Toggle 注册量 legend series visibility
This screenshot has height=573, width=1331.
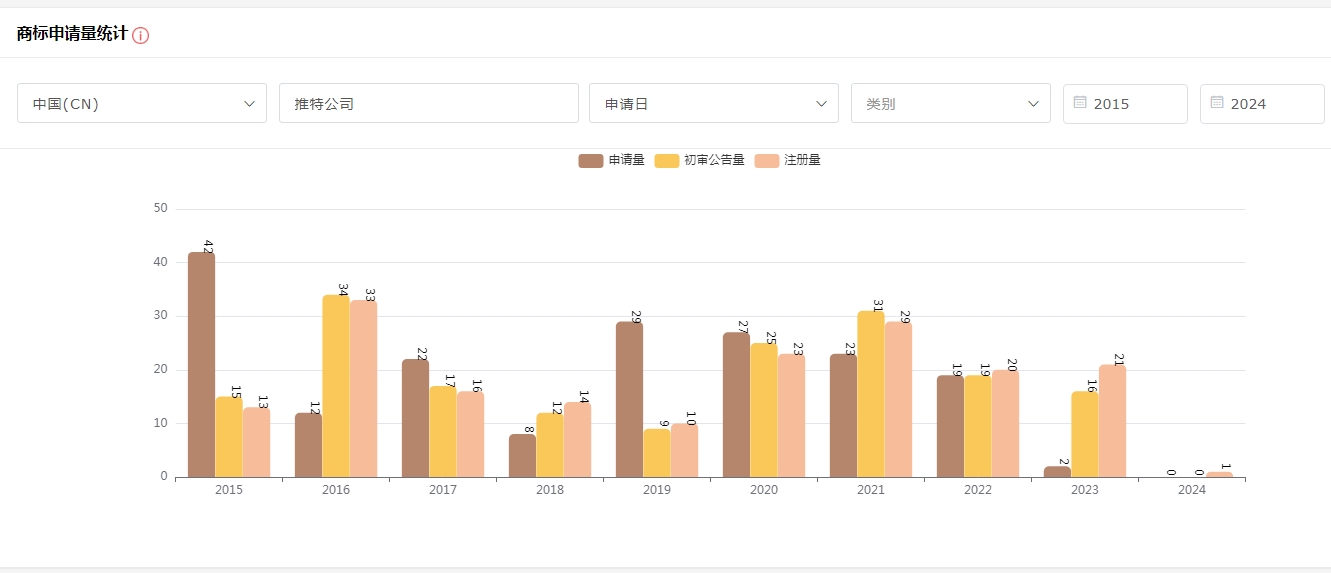point(788,161)
